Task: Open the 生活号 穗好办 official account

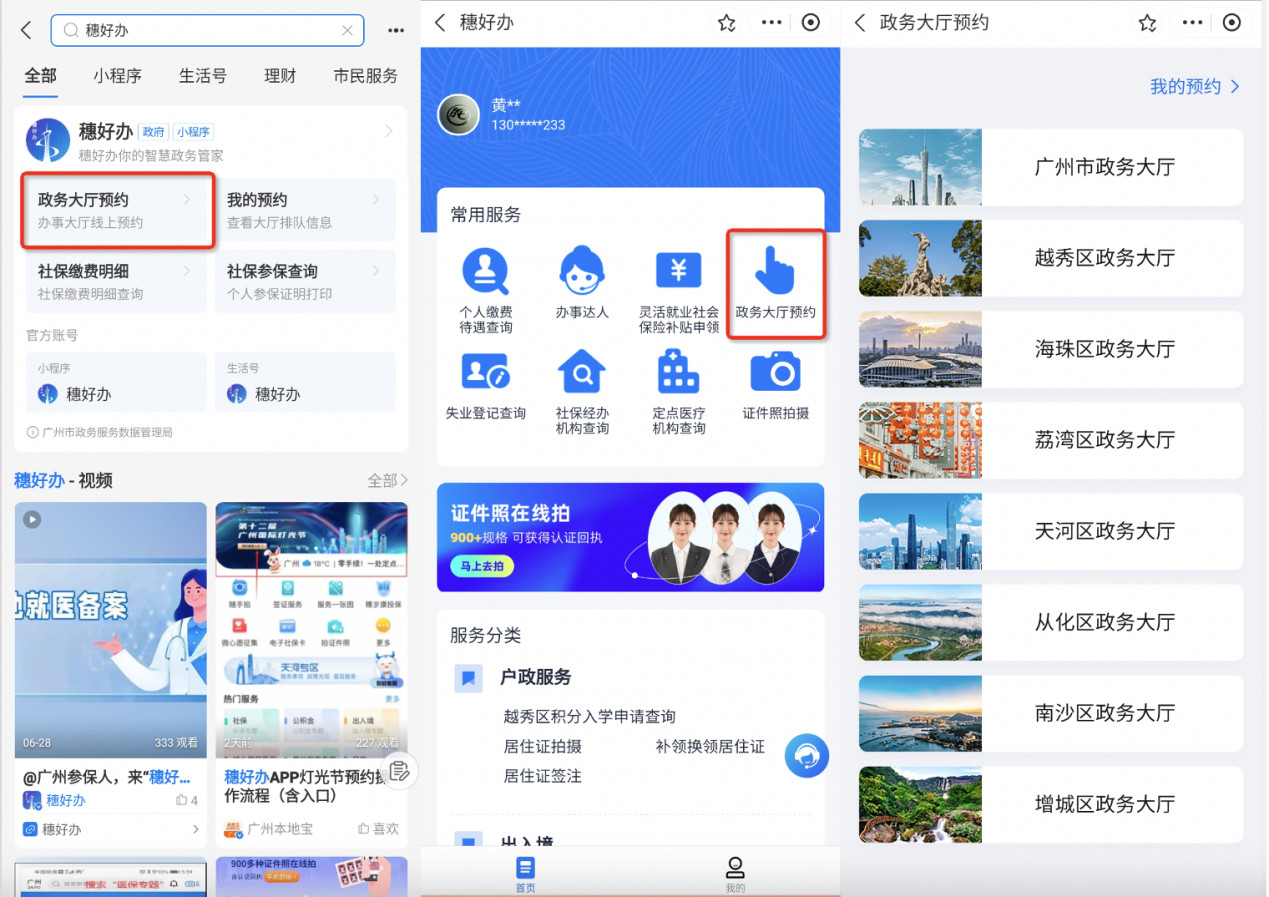Action: pos(304,382)
